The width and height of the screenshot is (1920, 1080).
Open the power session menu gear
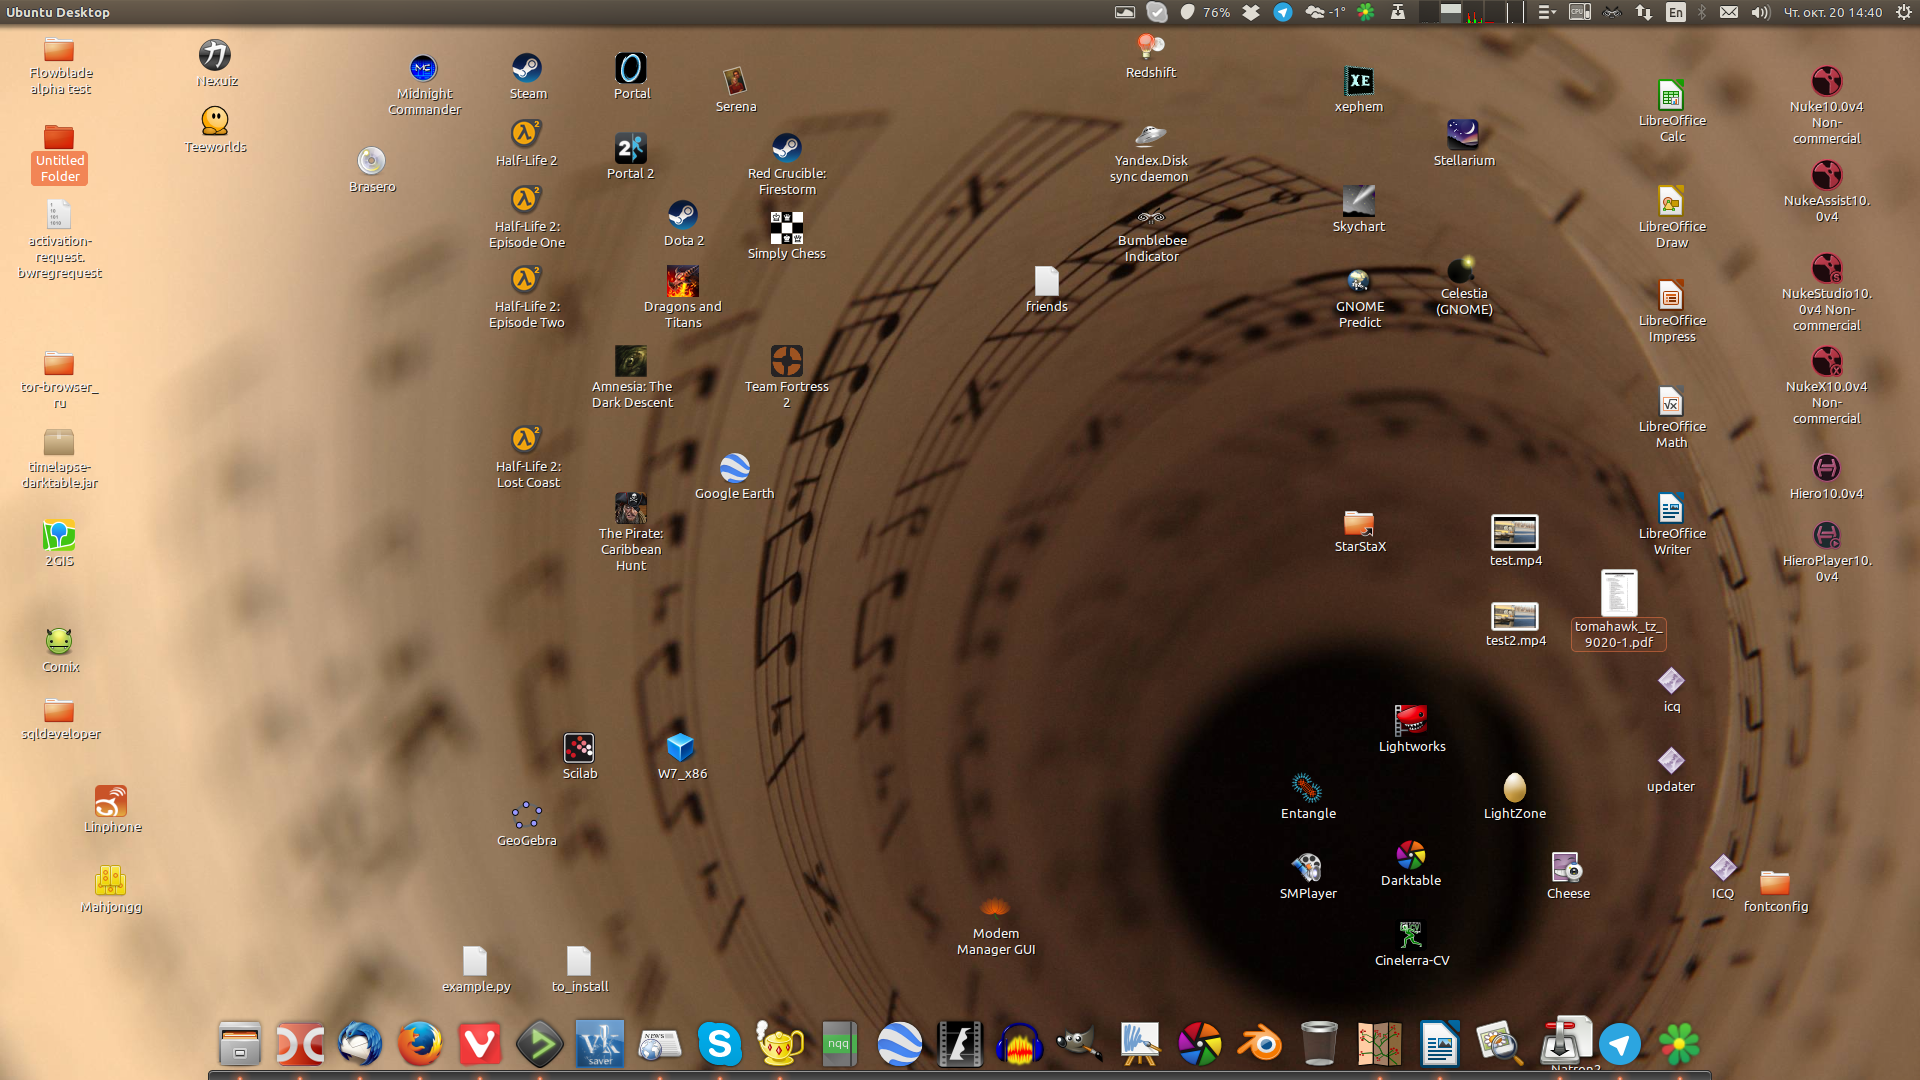(1903, 12)
